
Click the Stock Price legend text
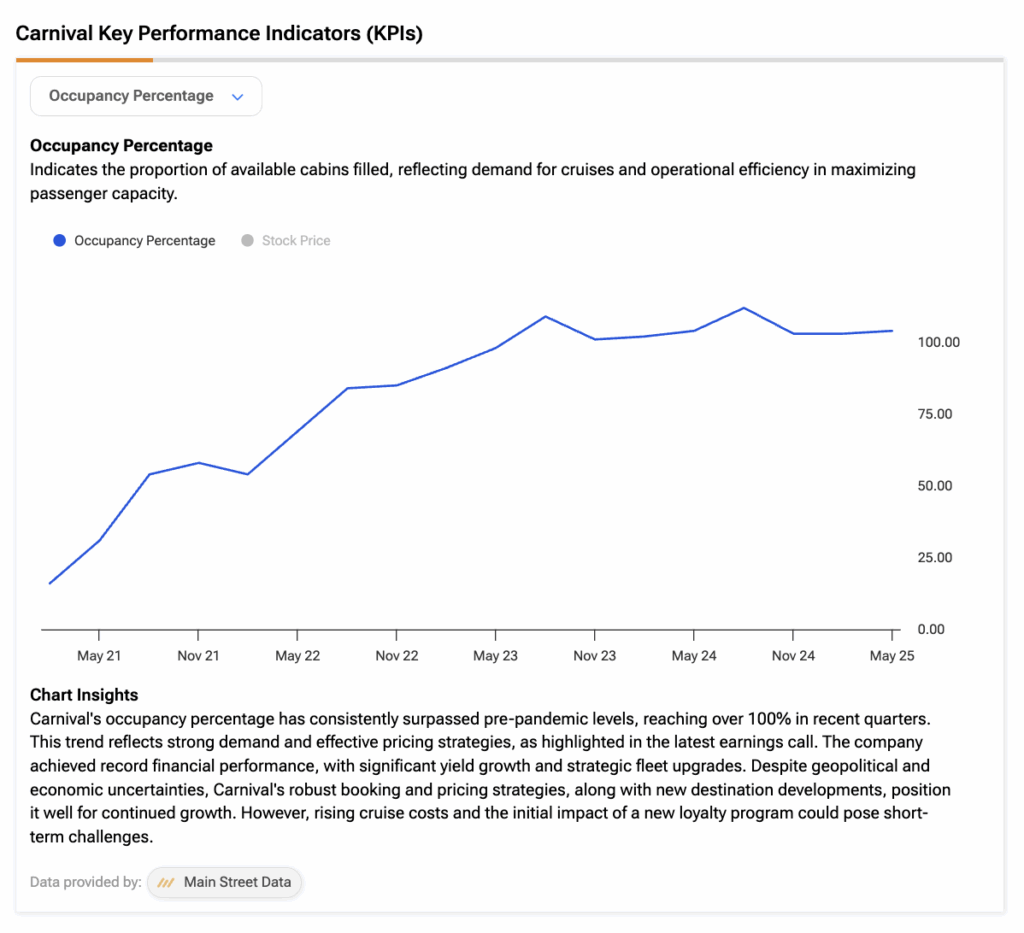pos(296,240)
